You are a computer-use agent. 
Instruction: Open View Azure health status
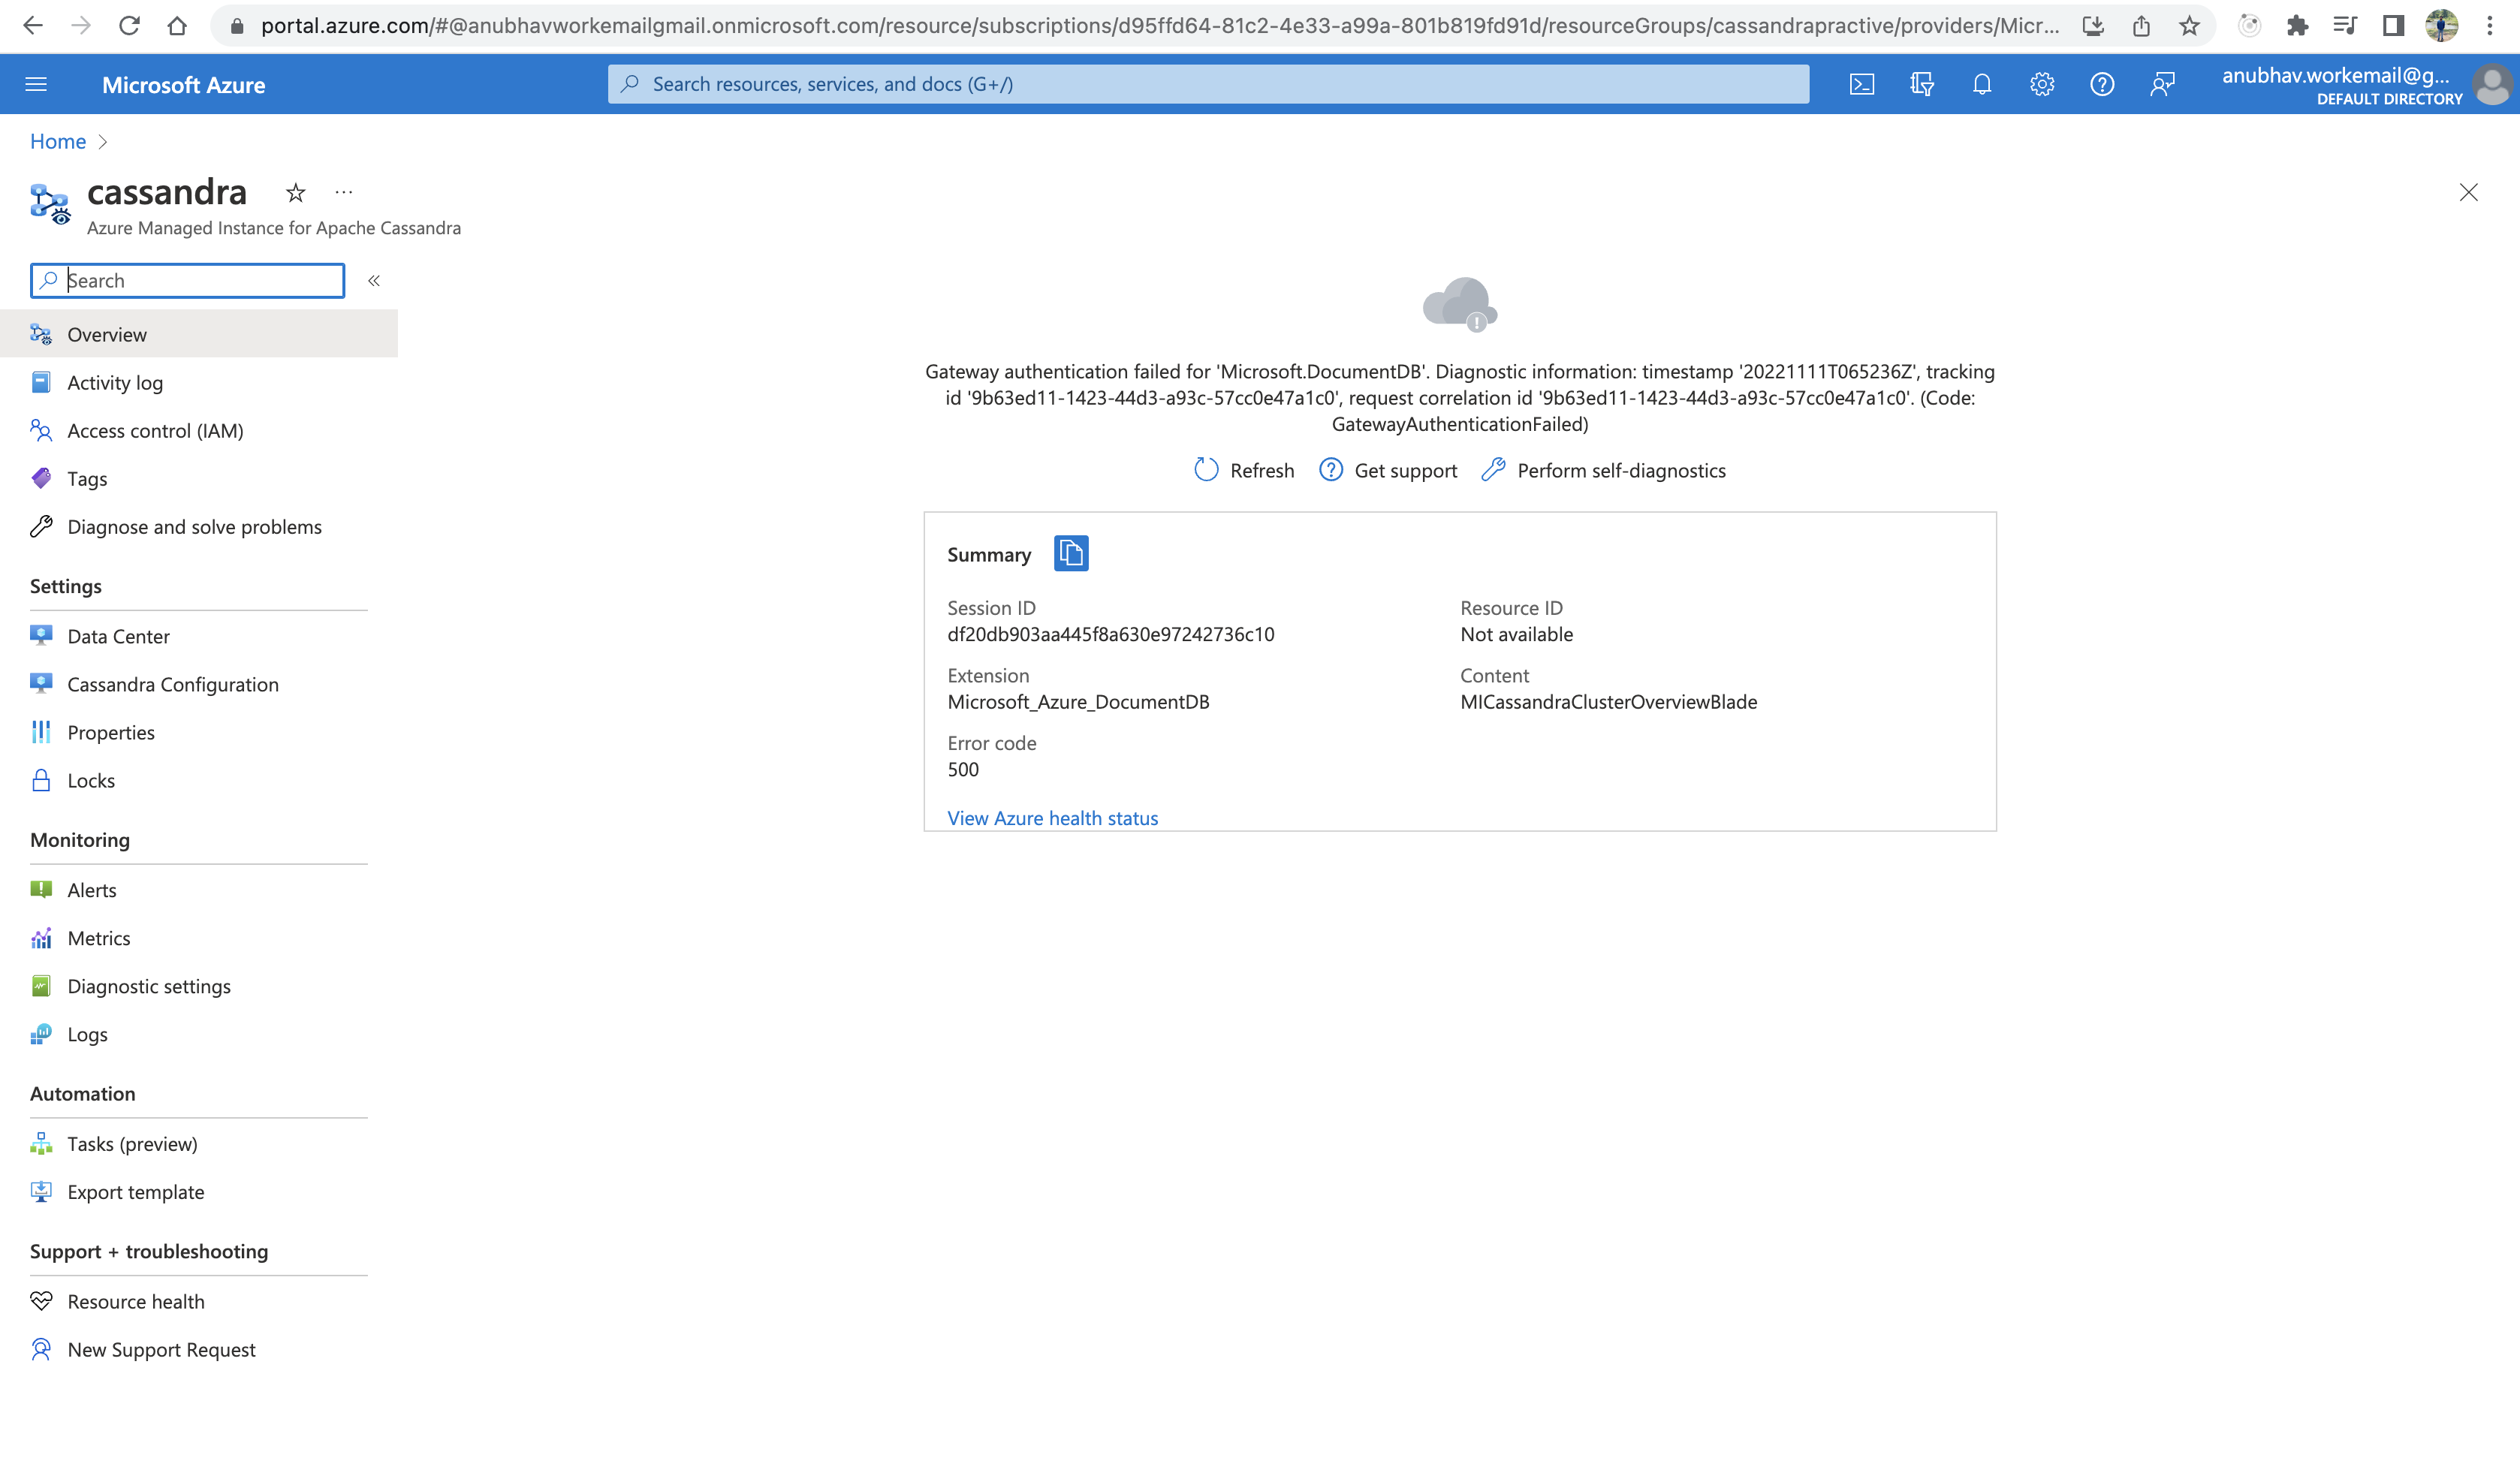tap(1052, 818)
